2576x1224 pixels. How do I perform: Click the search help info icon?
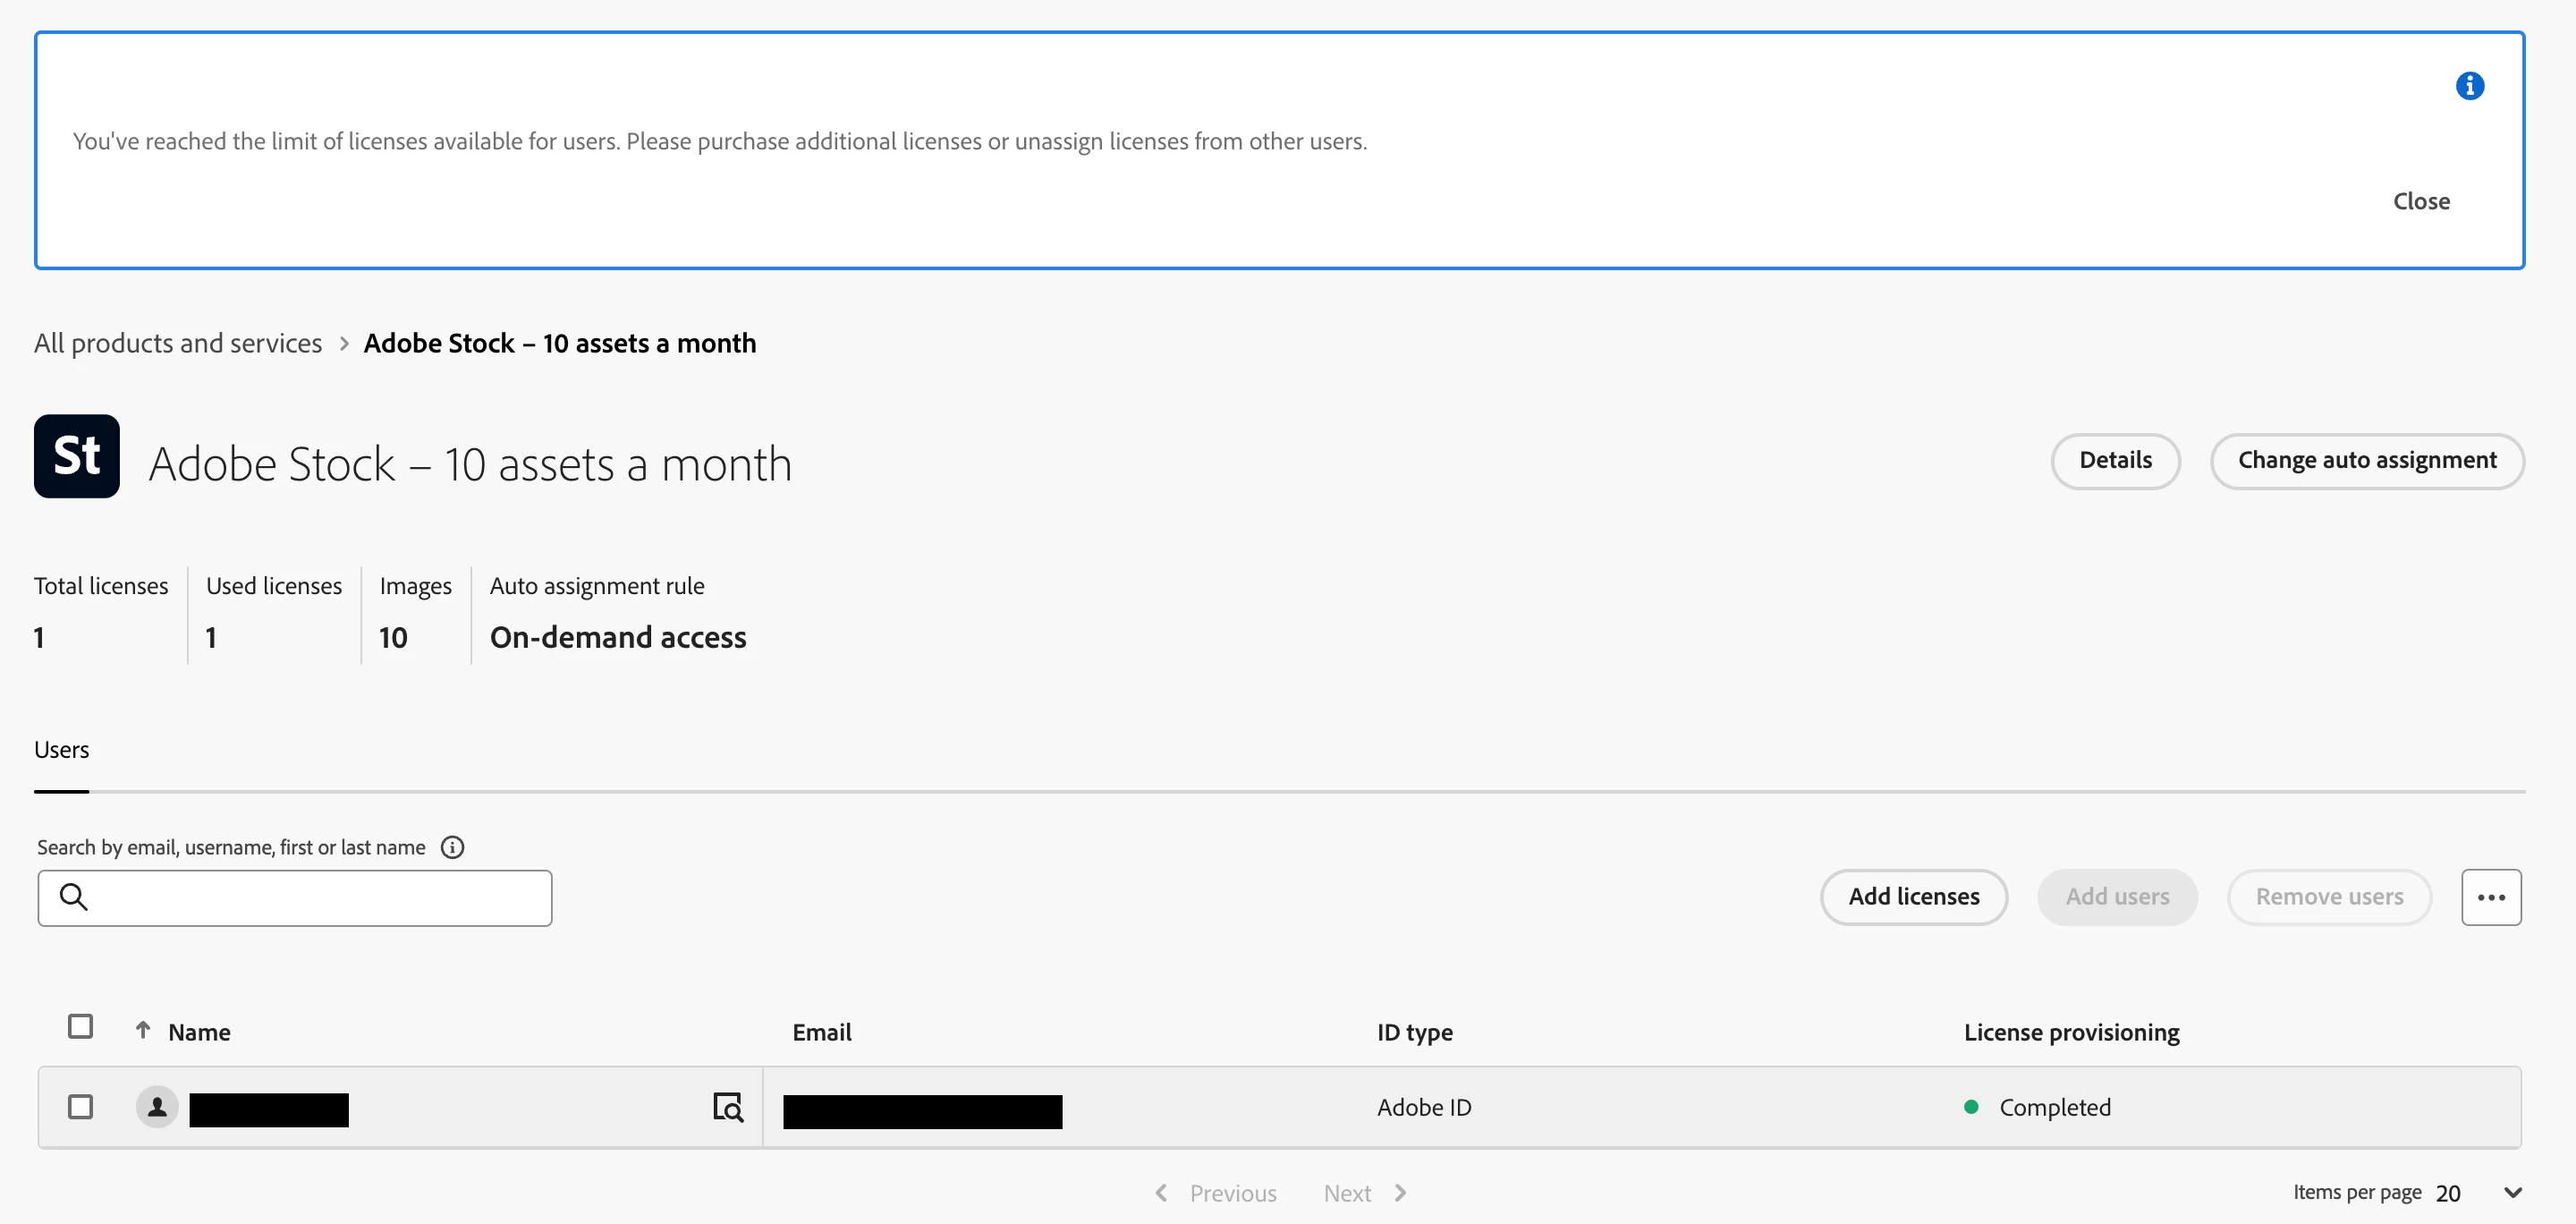click(452, 847)
